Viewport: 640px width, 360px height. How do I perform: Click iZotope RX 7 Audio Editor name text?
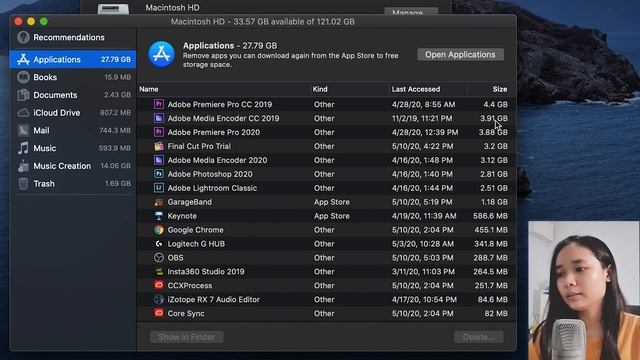click(213, 299)
